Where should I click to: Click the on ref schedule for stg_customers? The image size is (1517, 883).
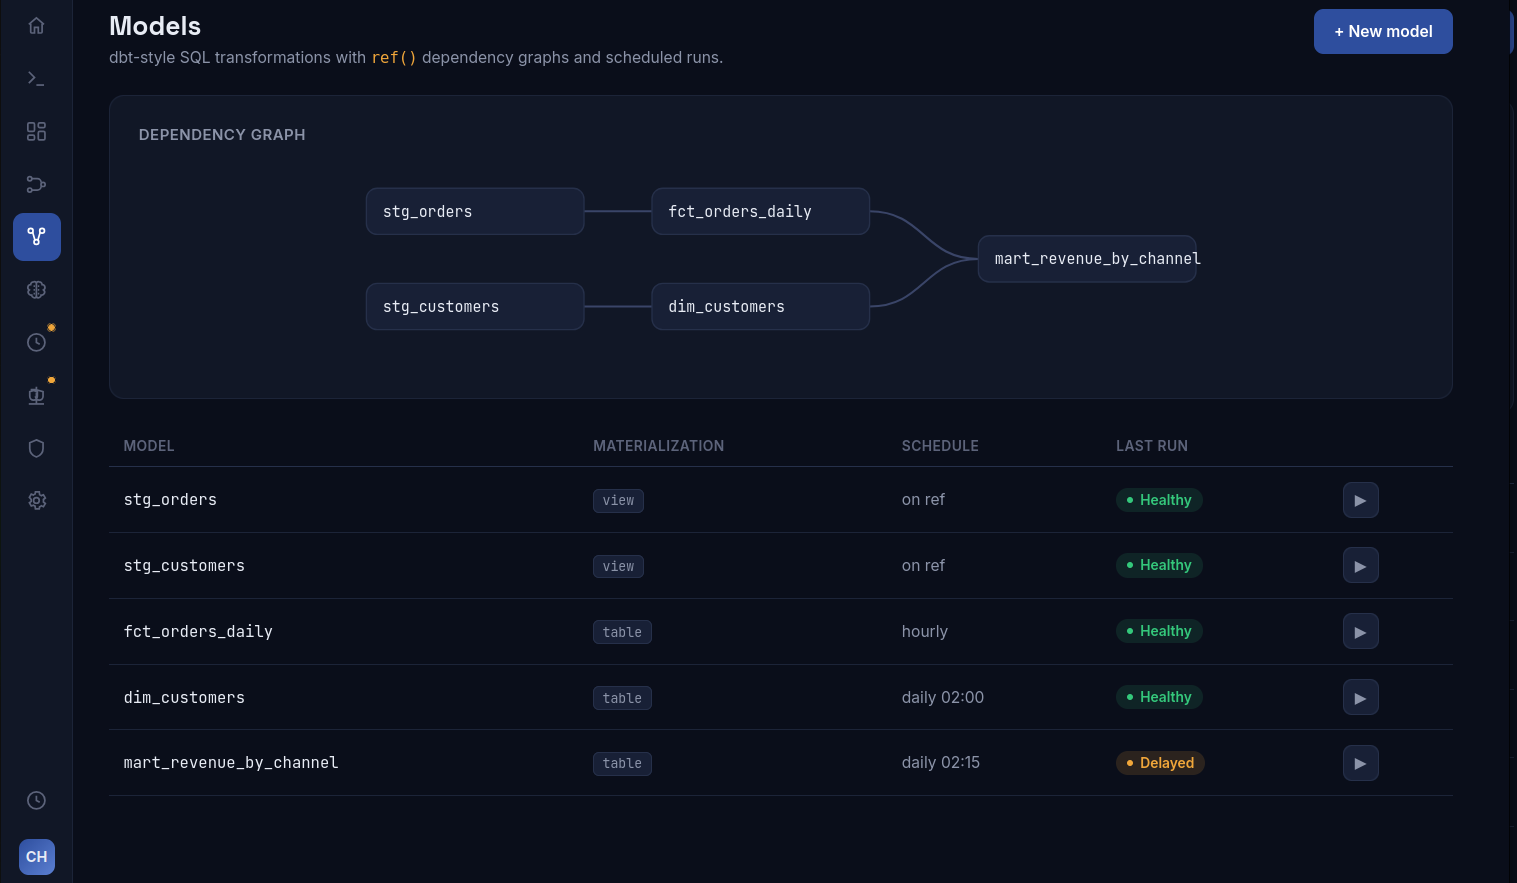click(x=923, y=566)
